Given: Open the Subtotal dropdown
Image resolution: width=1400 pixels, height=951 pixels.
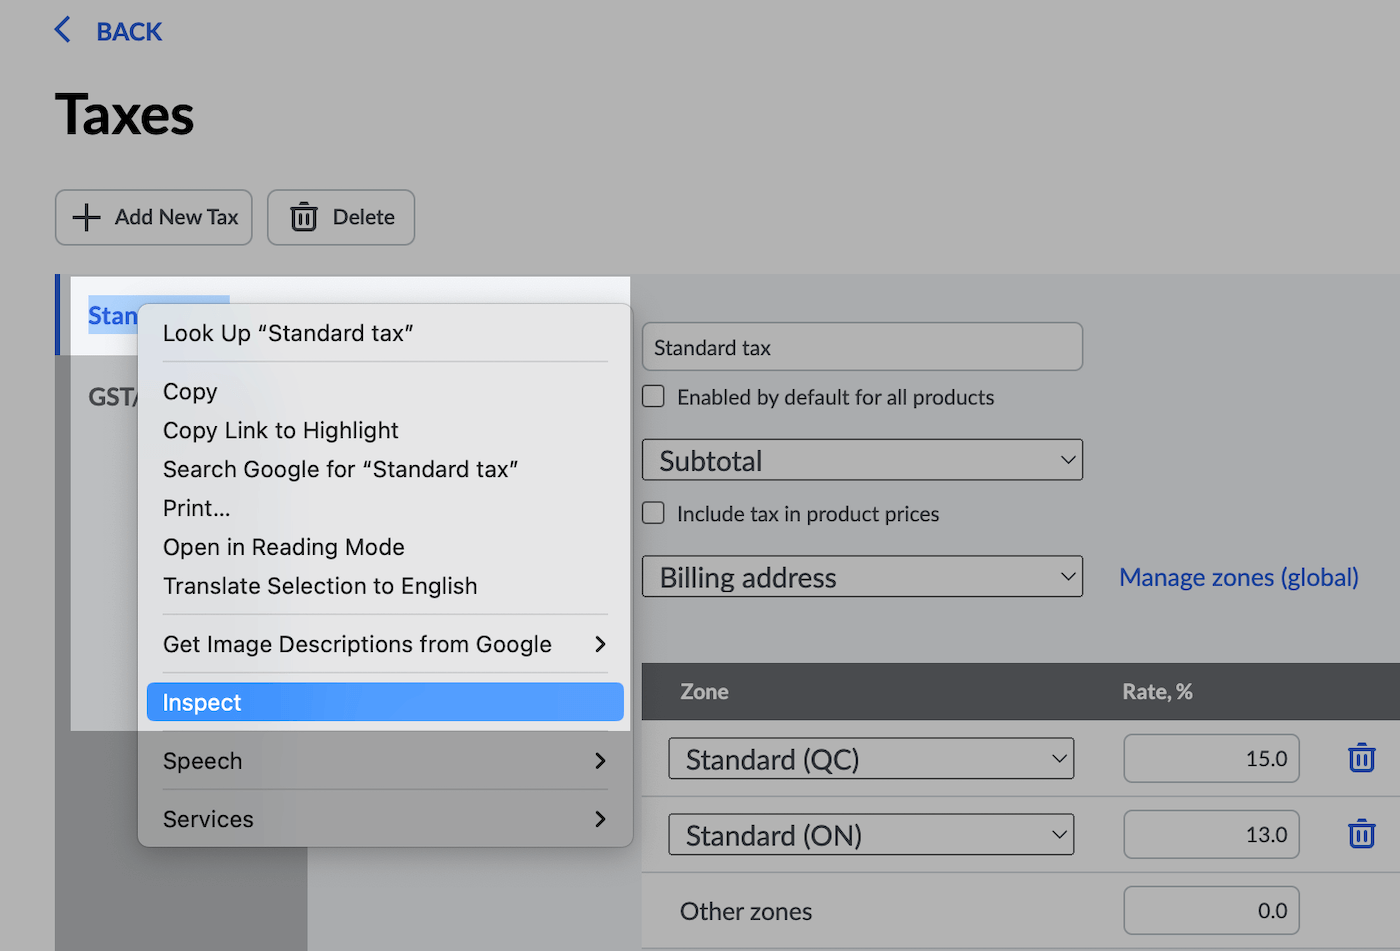Looking at the screenshot, I should coord(862,460).
